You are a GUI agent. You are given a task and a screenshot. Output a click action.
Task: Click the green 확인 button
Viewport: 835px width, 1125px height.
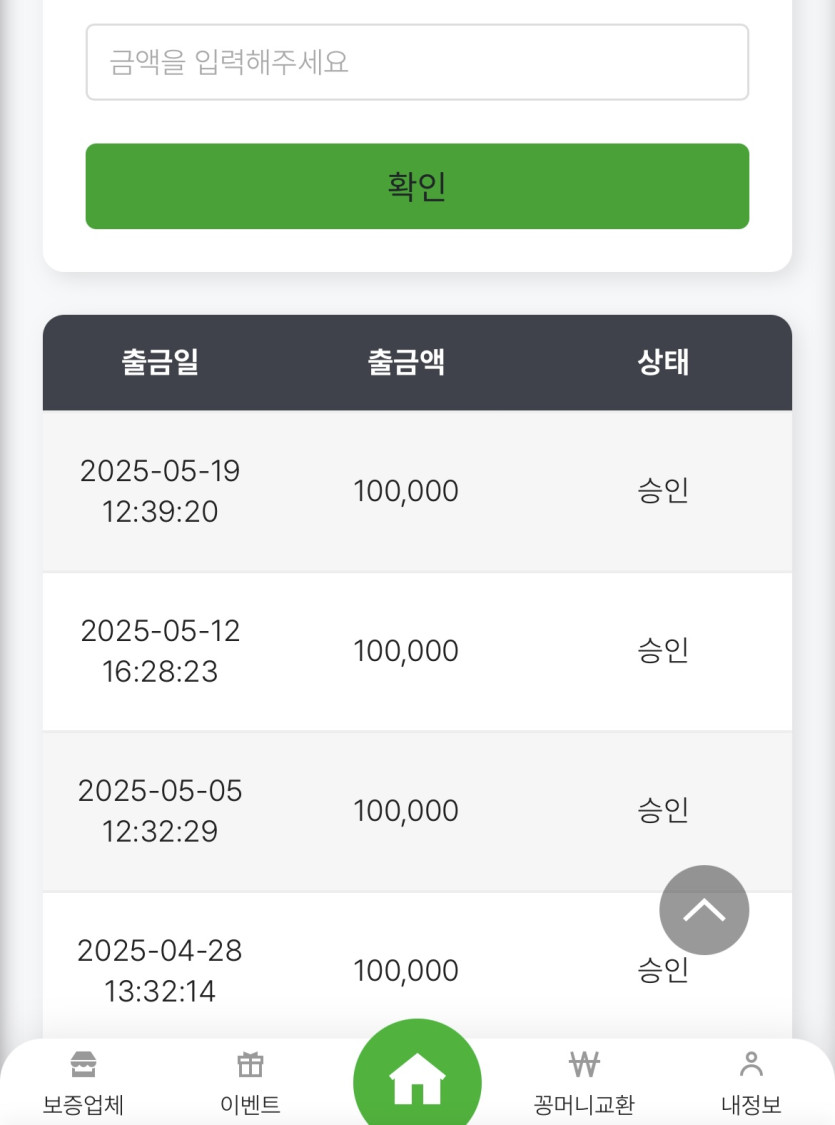(x=418, y=187)
